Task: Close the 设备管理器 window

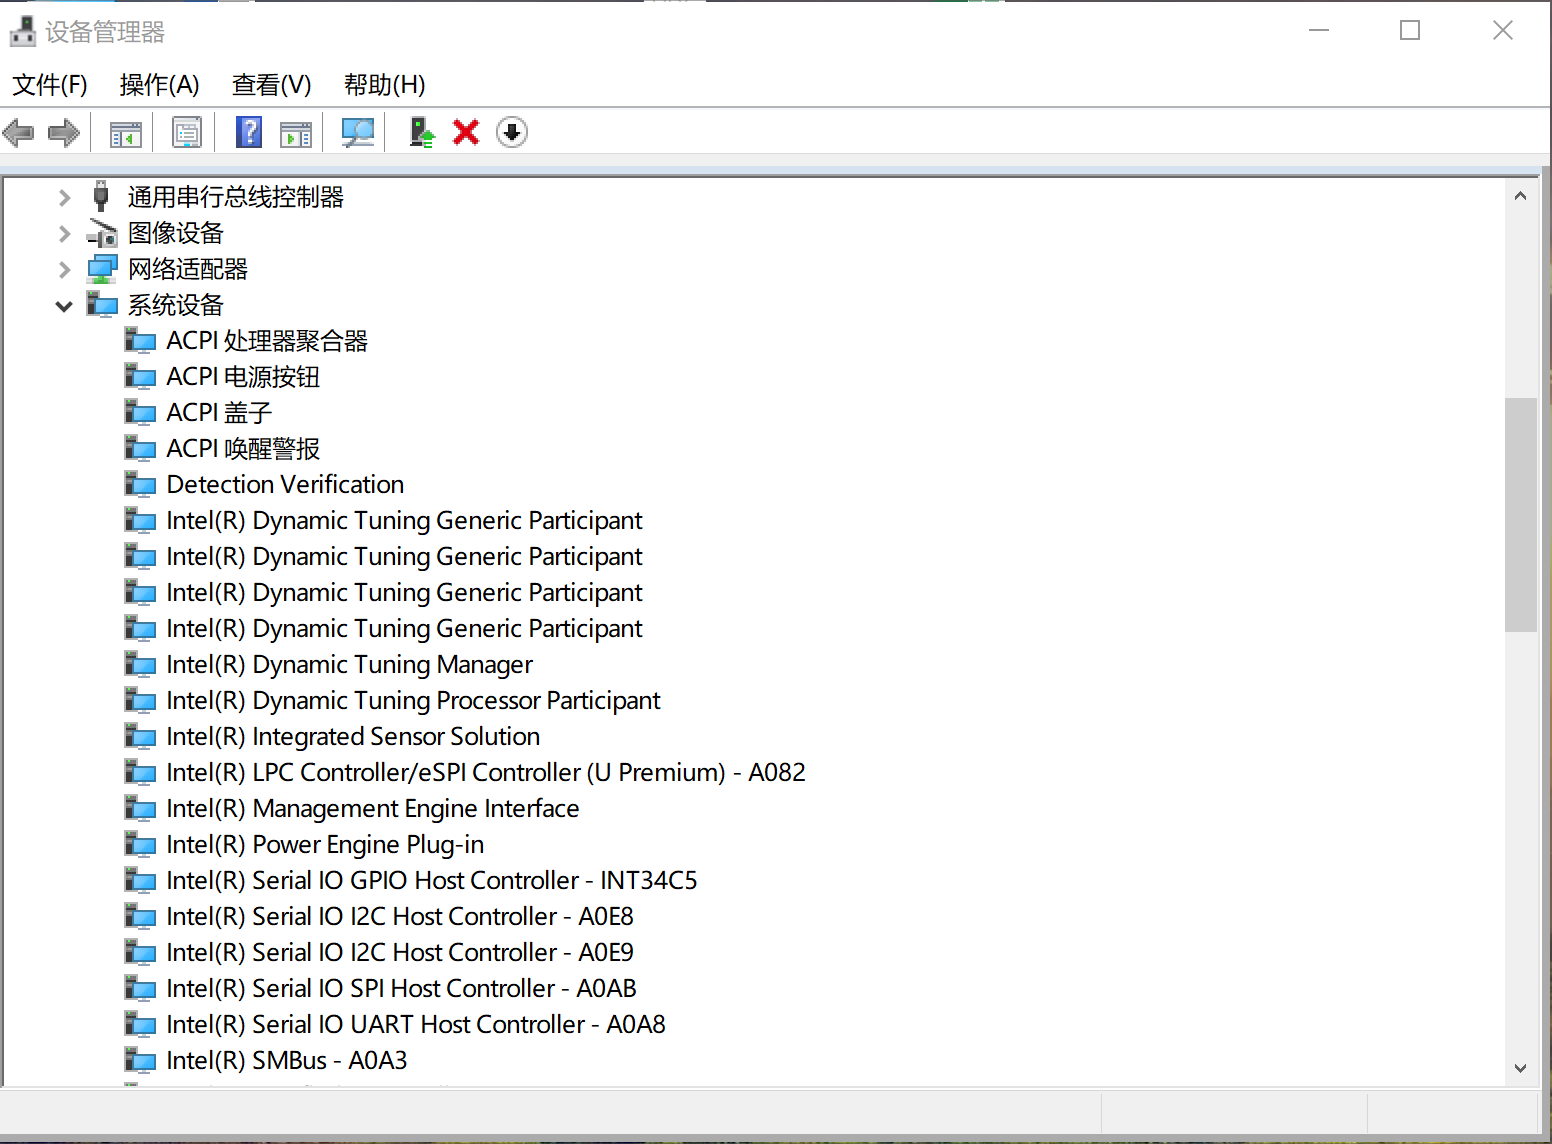Action: tap(1502, 31)
